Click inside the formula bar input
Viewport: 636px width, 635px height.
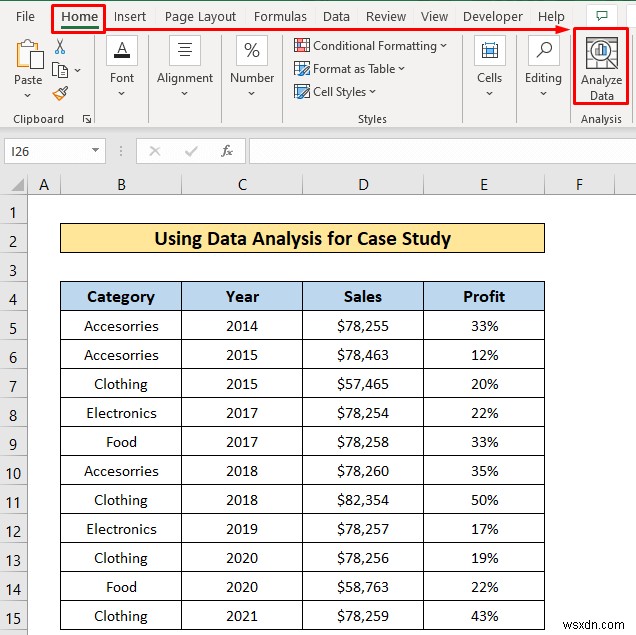coord(440,151)
